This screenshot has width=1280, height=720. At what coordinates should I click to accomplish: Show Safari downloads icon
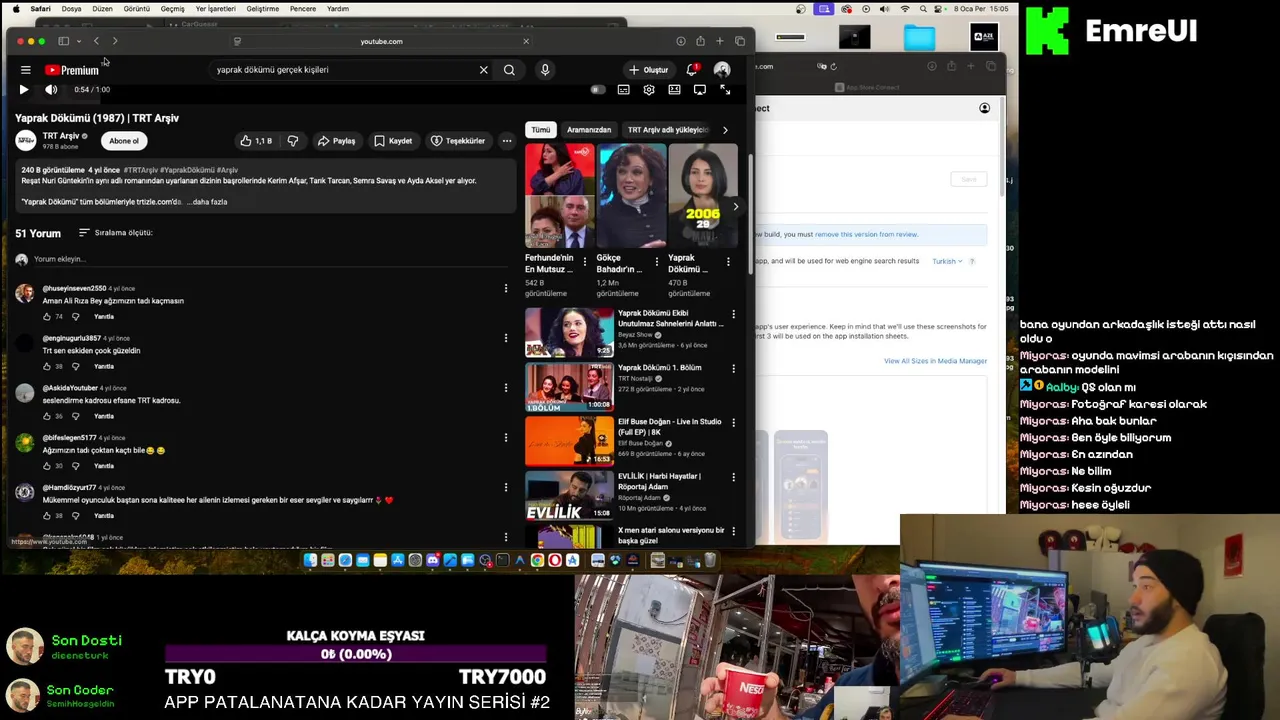click(x=680, y=41)
